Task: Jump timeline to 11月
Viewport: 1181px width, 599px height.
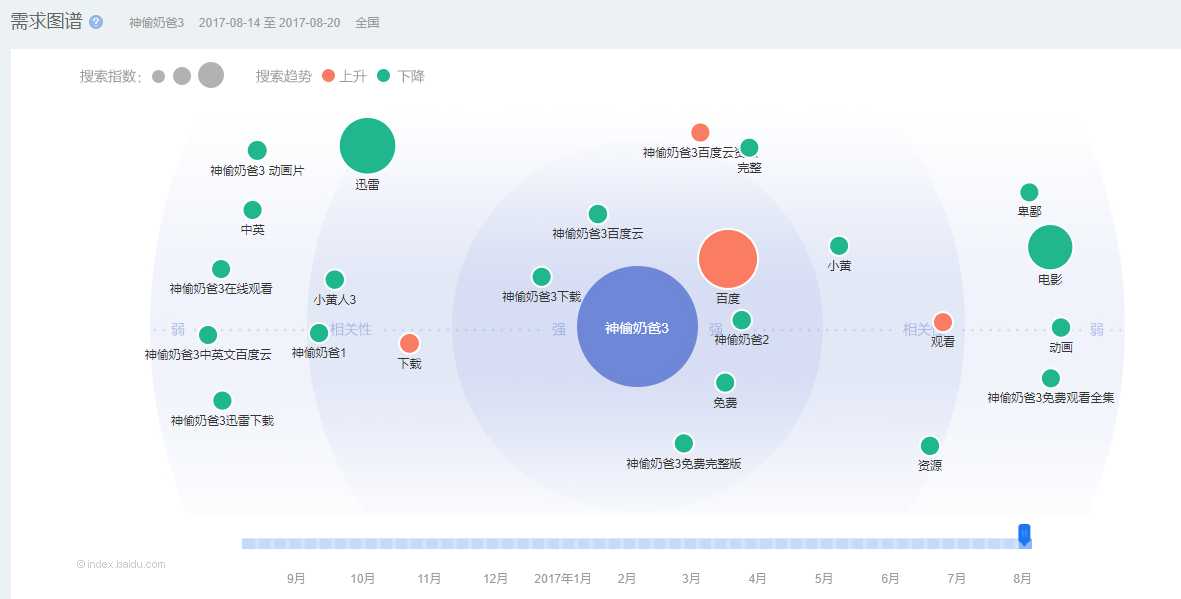Action: click(429, 579)
